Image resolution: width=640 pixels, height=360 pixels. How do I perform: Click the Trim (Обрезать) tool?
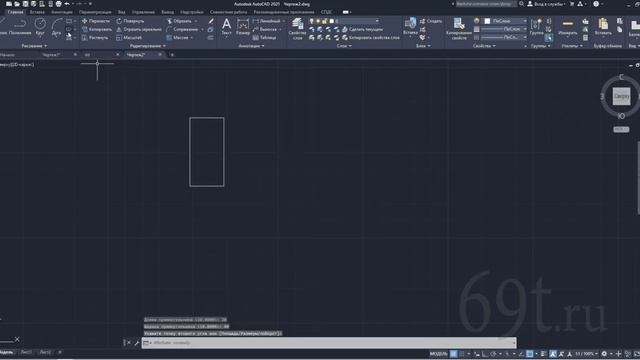[179, 21]
